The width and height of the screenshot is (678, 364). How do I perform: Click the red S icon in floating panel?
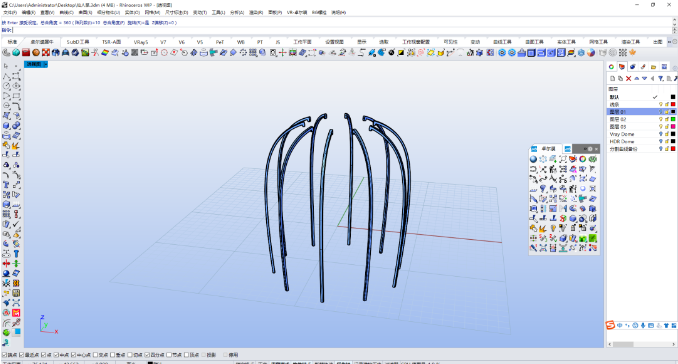click(x=563, y=218)
